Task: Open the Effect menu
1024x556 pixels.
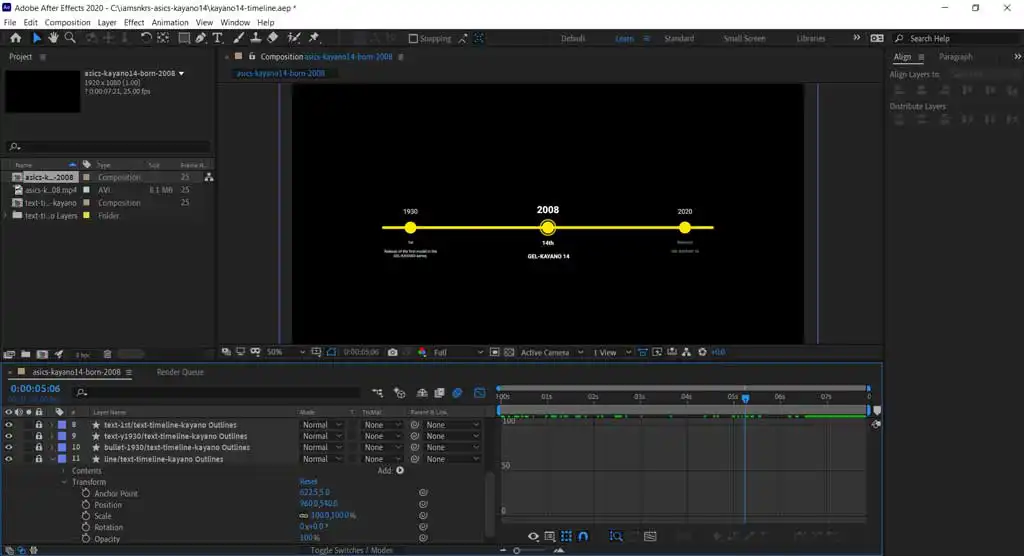Action: [x=134, y=22]
